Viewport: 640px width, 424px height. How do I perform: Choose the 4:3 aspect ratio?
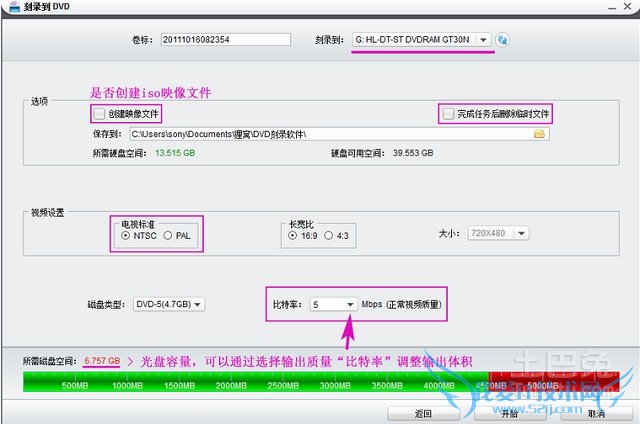329,235
